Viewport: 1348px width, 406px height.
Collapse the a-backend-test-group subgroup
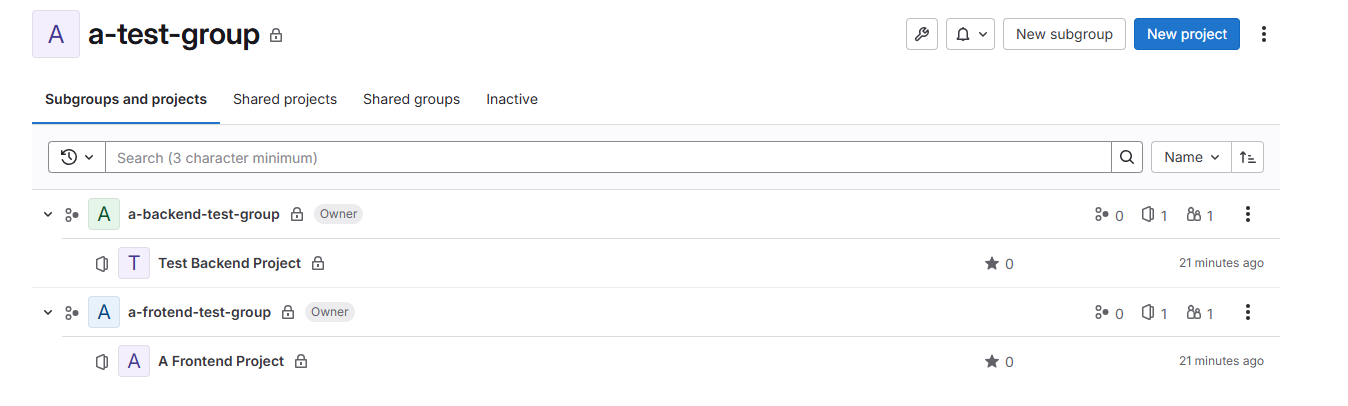[x=48, y=214]
